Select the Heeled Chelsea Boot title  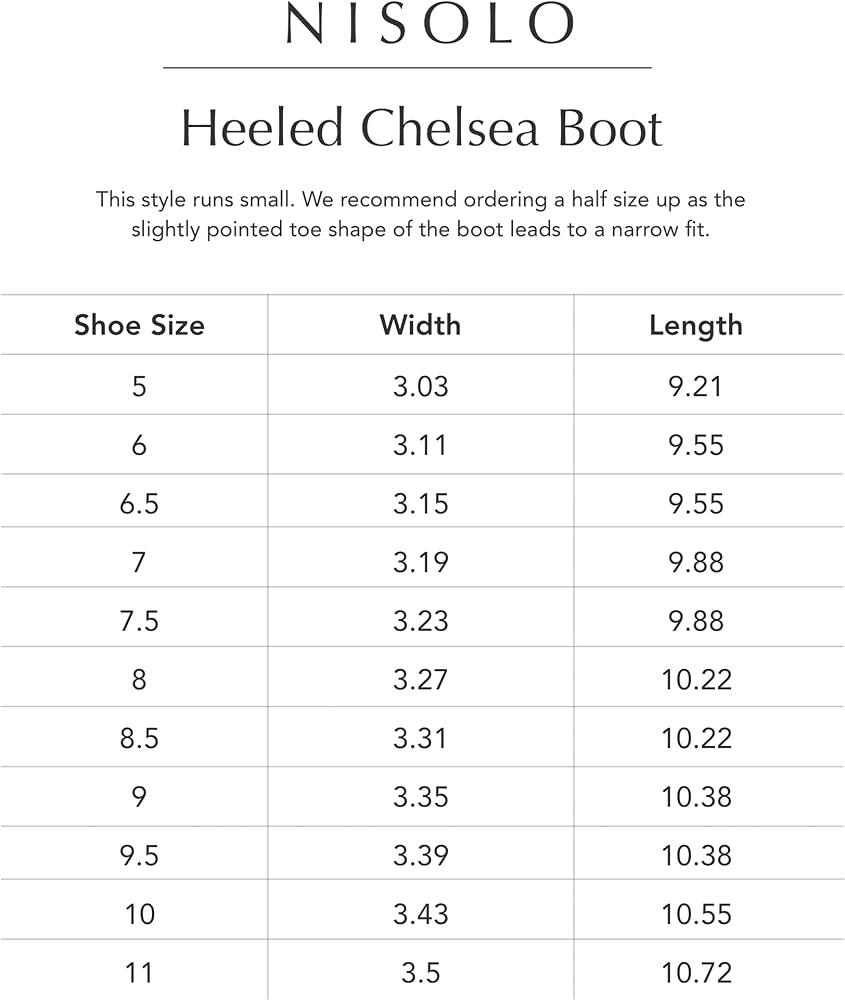(x=422, y=128)
